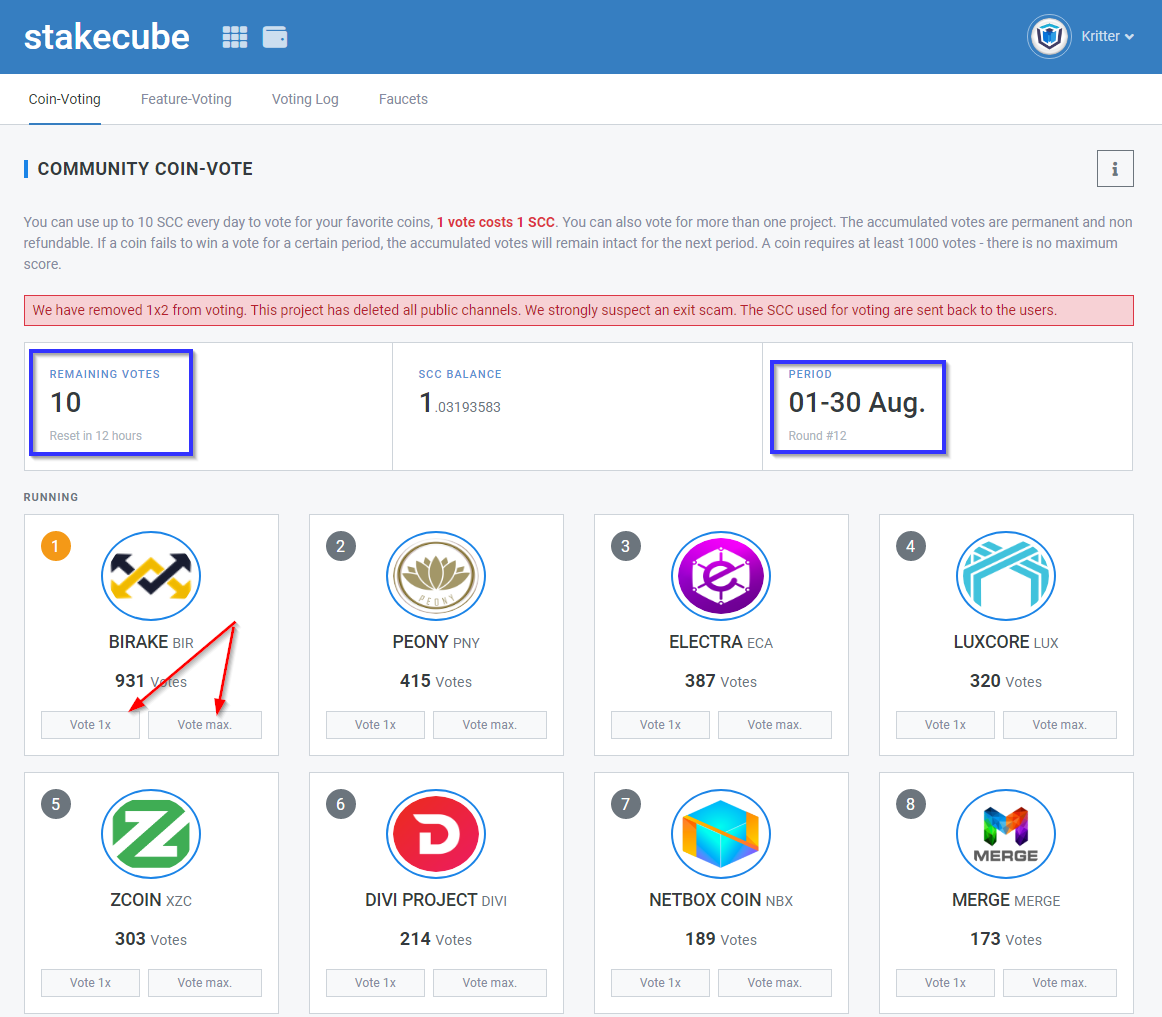The image size is (1162, 1017).
Task: Vote max. for Zcoin
Action: click(x=205, y=983)
